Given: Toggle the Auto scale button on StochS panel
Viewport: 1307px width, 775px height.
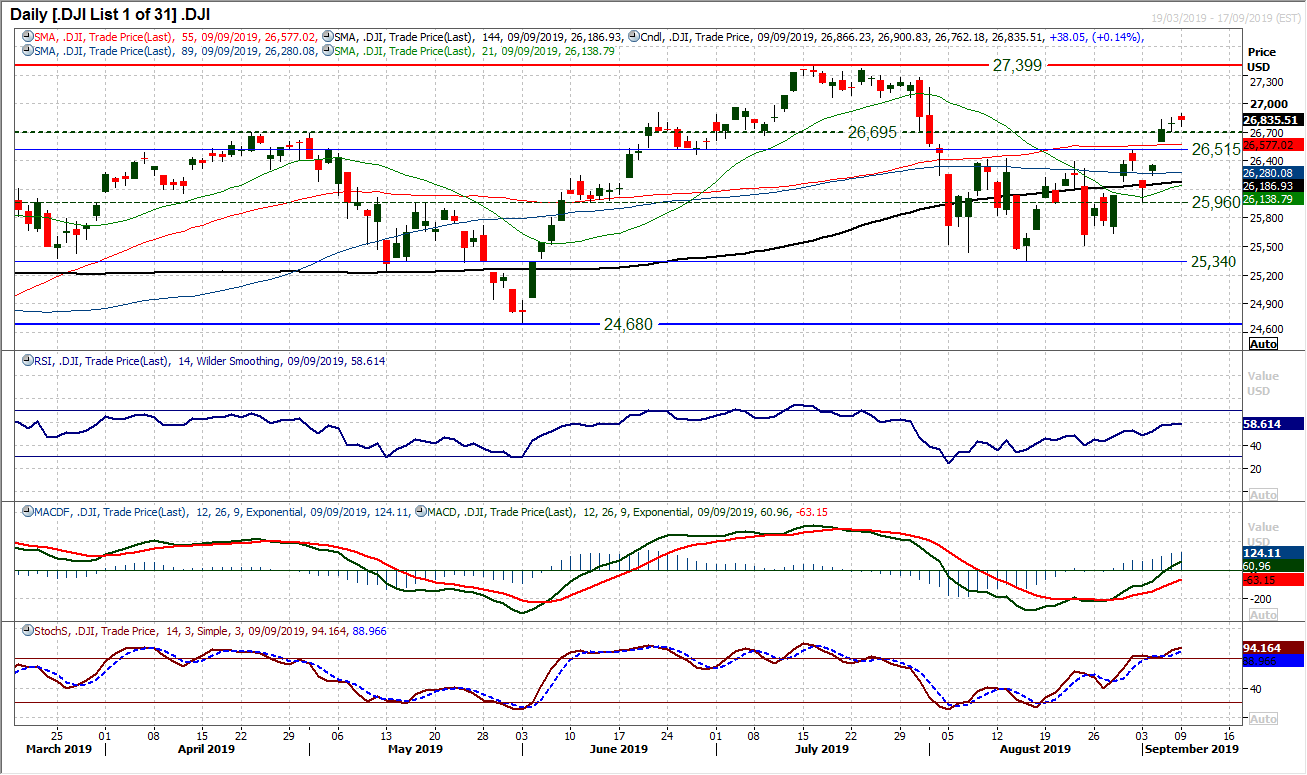Looking at the screenshot, I should (x=1263, y=719).
